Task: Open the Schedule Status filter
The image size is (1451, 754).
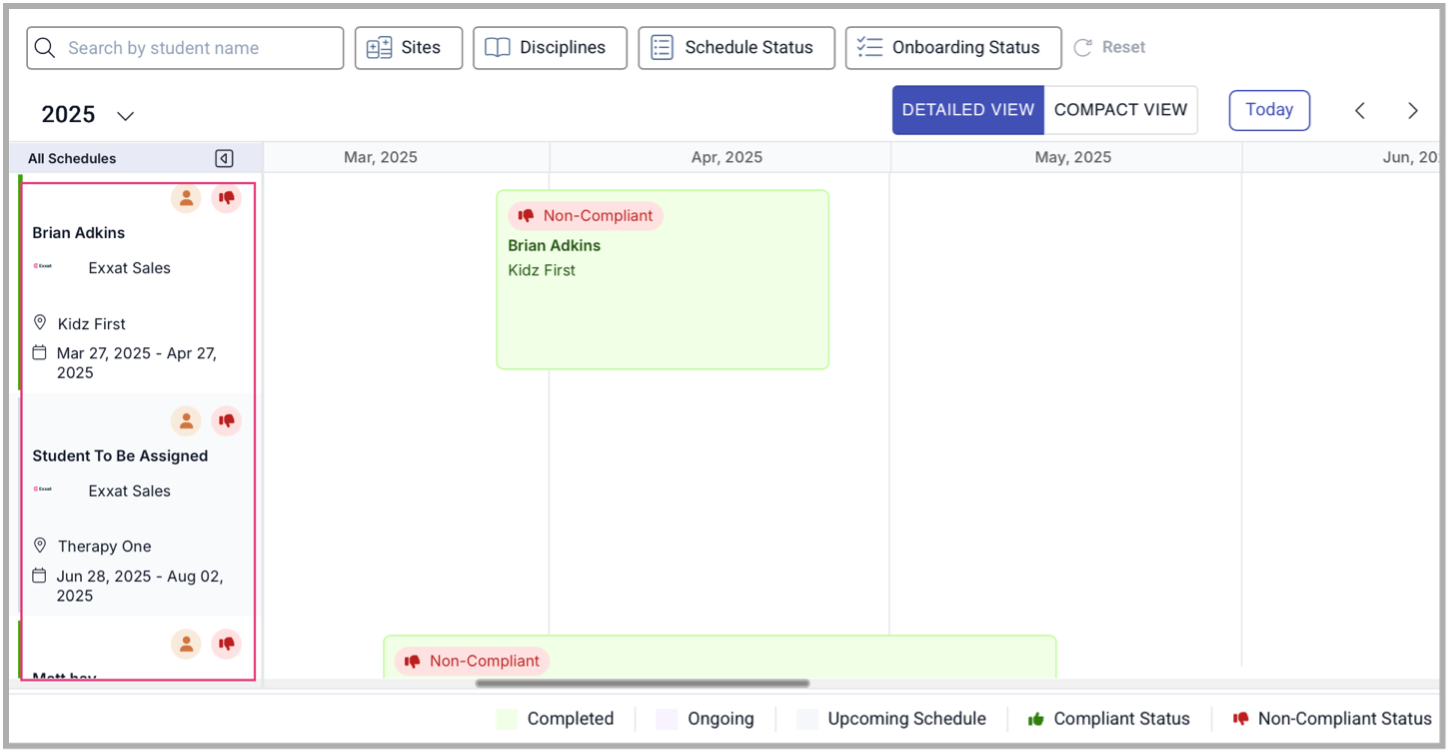Action: [x=736, y=48]
